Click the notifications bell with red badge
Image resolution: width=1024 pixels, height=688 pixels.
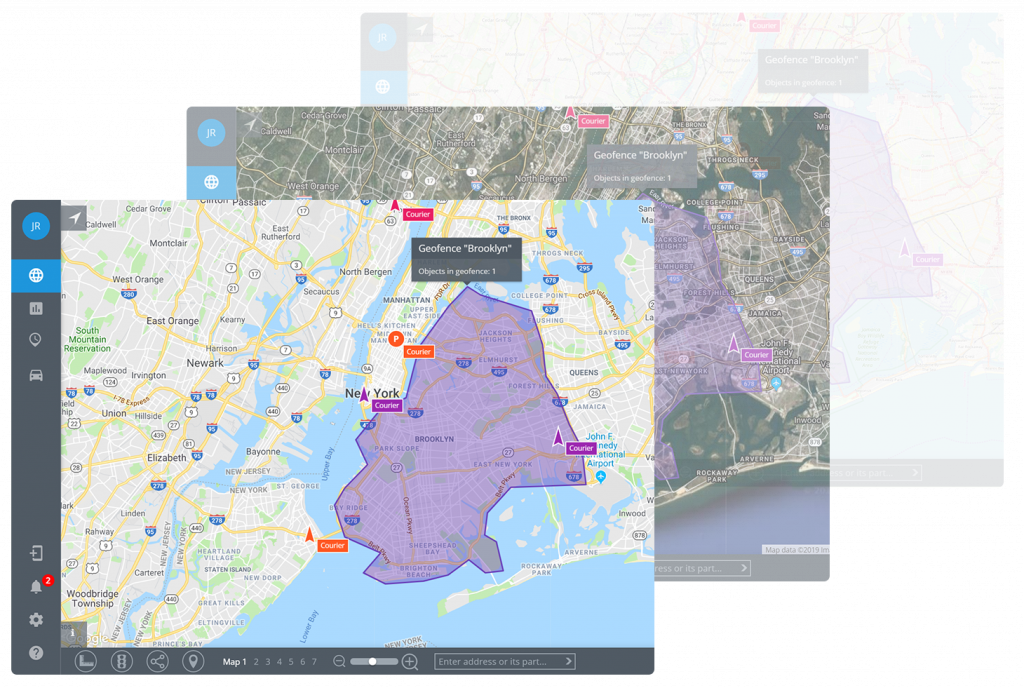pos(37,586)
